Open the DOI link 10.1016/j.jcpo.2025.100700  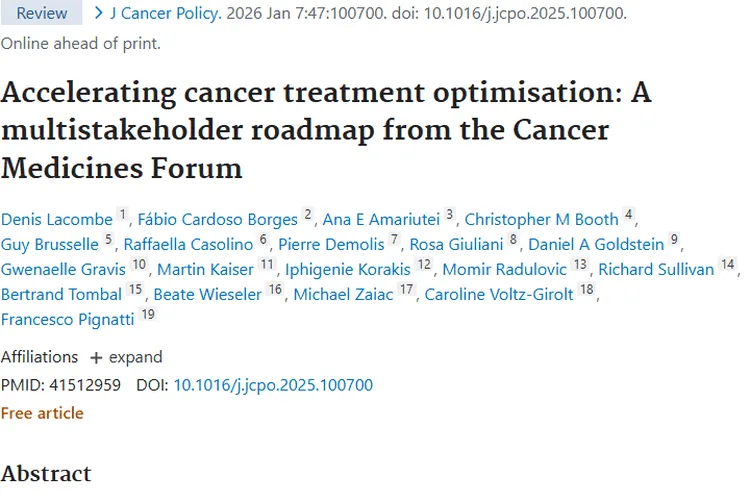pos(273,385)
